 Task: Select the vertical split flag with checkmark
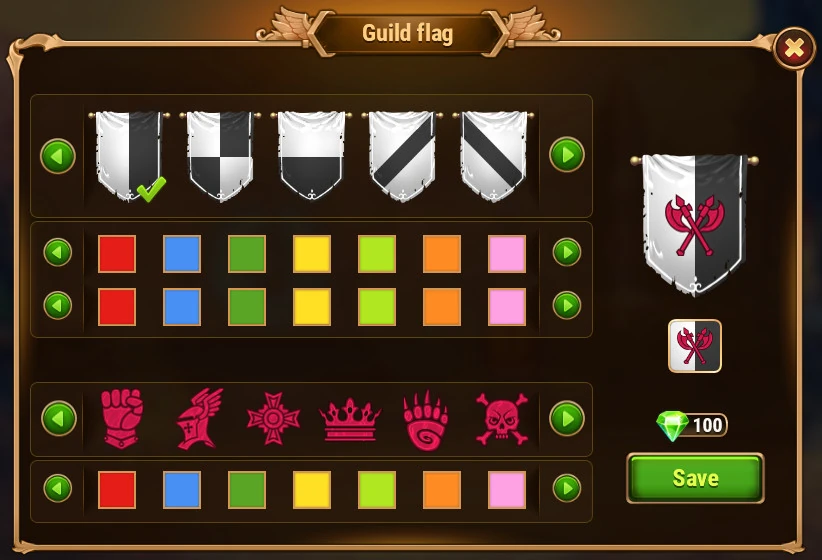[129, 156]
